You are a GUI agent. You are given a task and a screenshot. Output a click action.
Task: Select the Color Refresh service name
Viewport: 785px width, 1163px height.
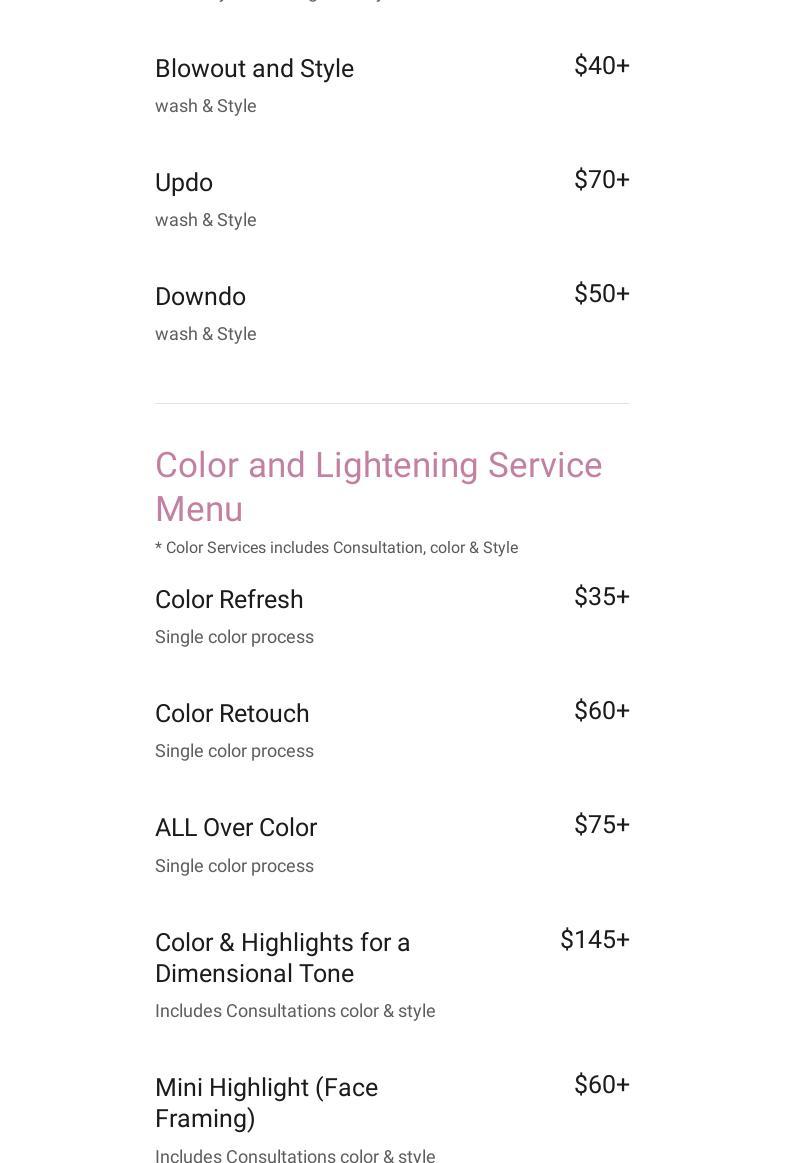tap(229, 599)
